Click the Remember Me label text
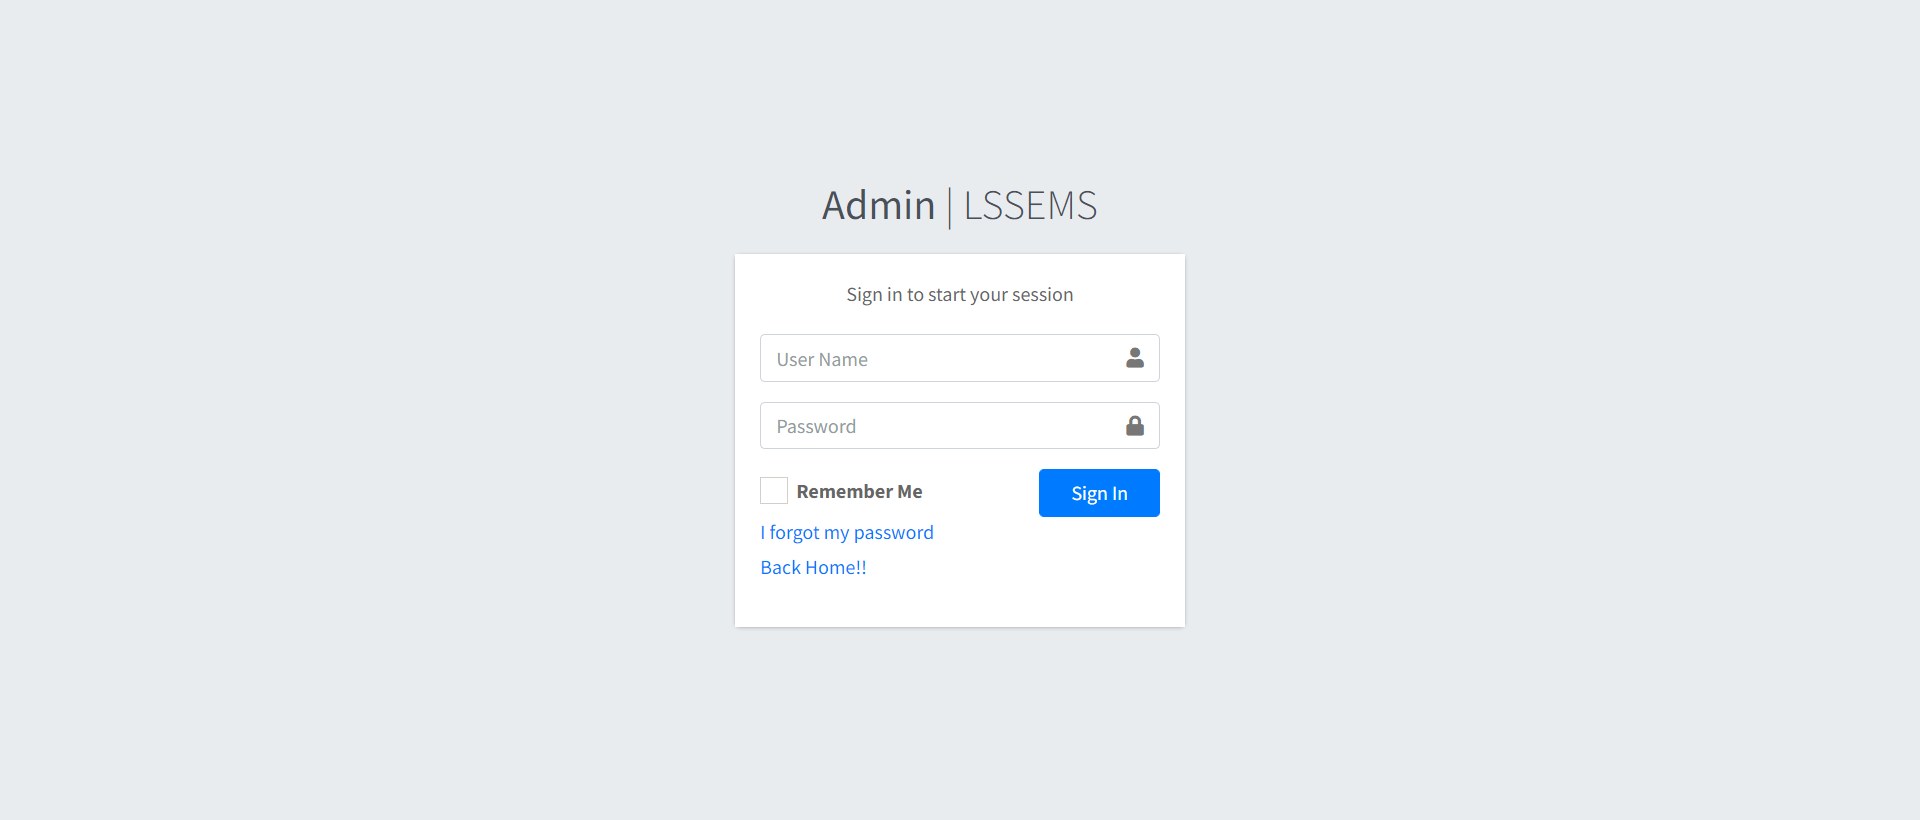The image size is (1920, 820). 858,490
